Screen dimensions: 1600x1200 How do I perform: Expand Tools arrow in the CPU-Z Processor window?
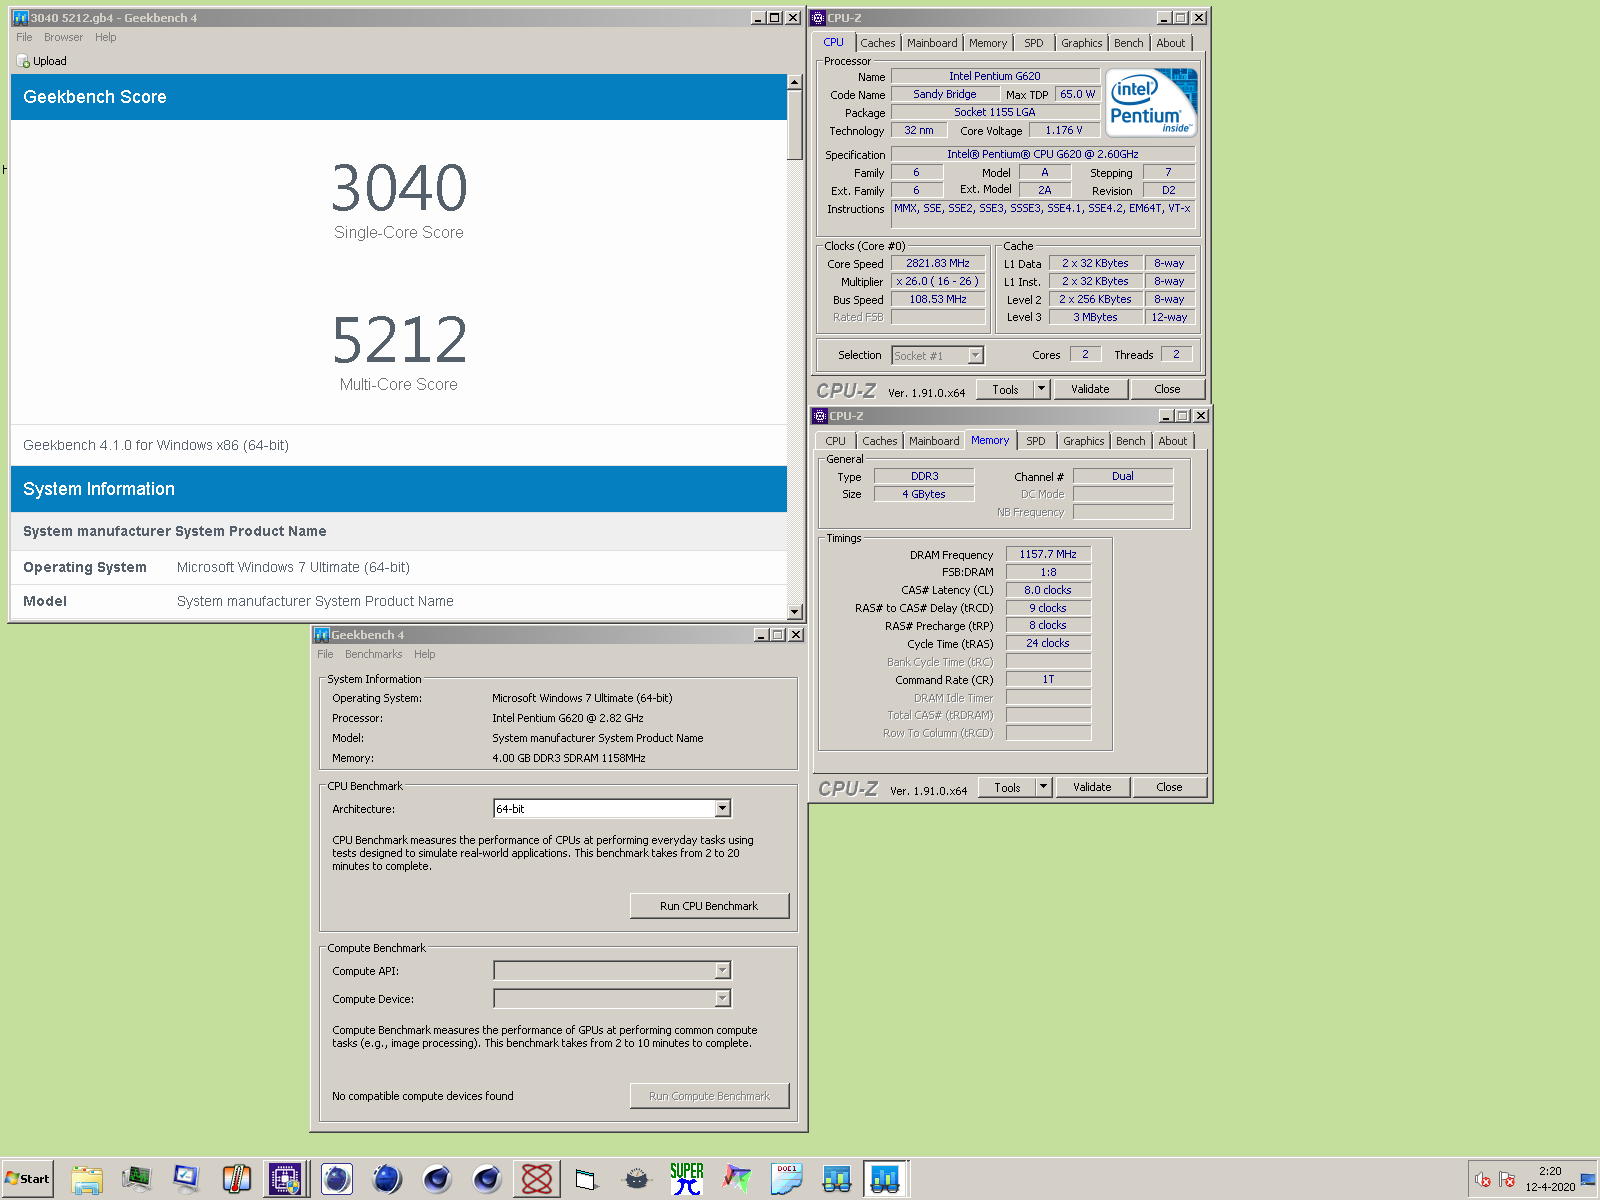1041,389
